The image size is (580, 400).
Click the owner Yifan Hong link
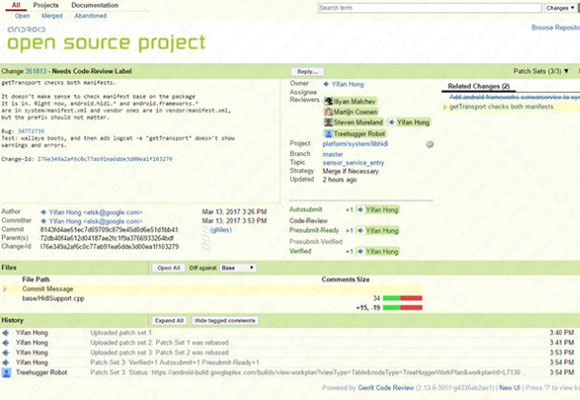[348, 84]
